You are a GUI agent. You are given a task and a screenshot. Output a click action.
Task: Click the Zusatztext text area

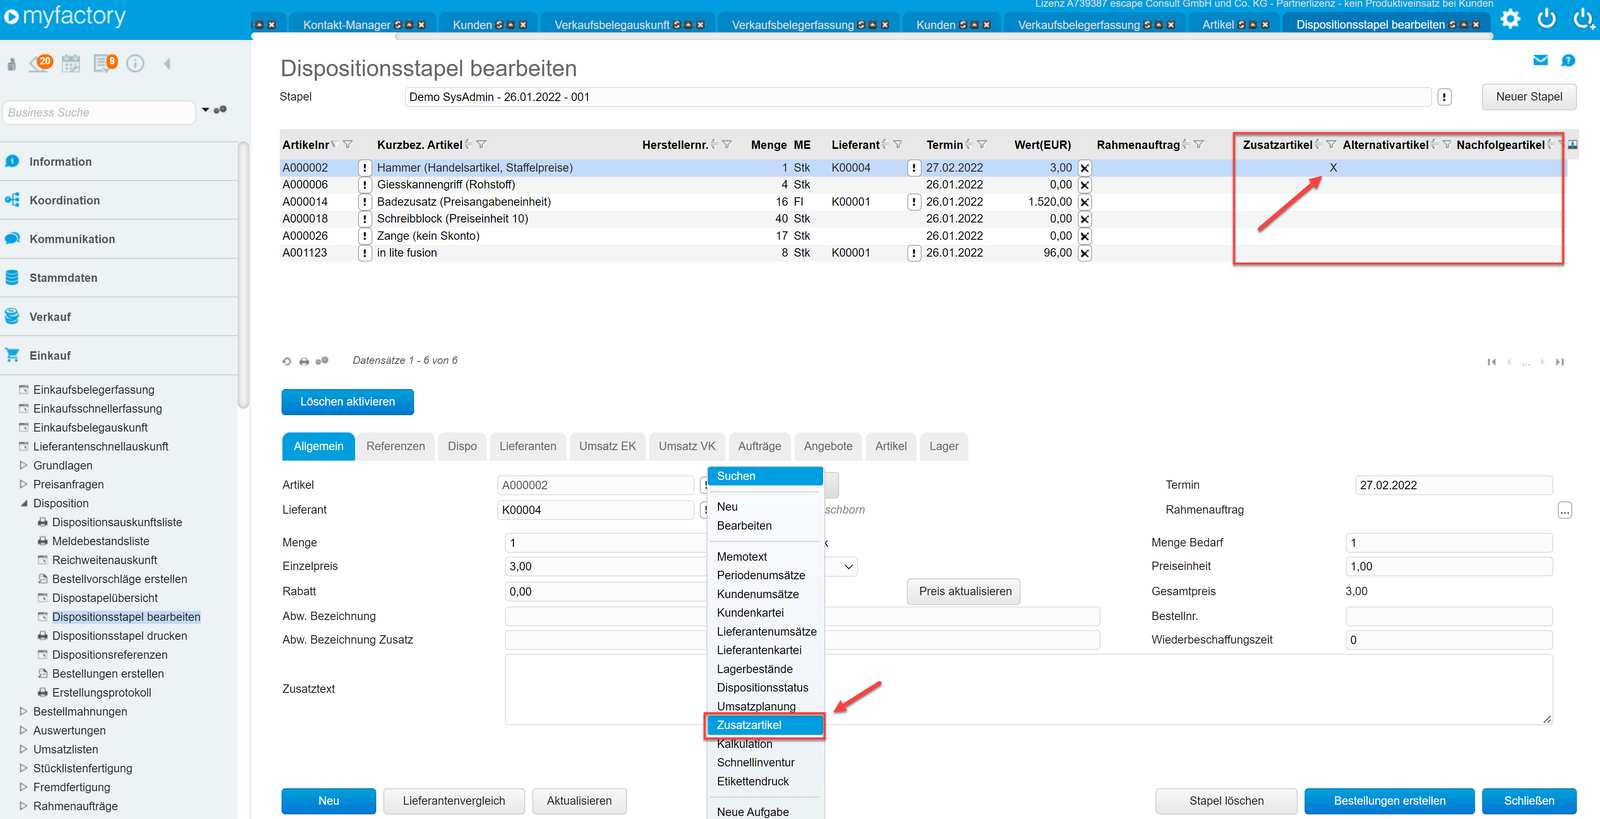pyautogui.click(x=1028, y=690)
